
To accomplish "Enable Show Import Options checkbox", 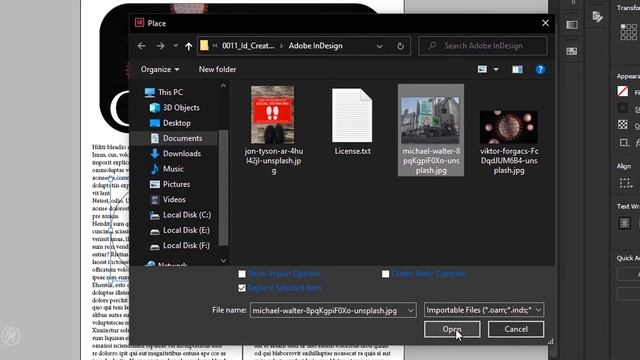I will point(242,274).
